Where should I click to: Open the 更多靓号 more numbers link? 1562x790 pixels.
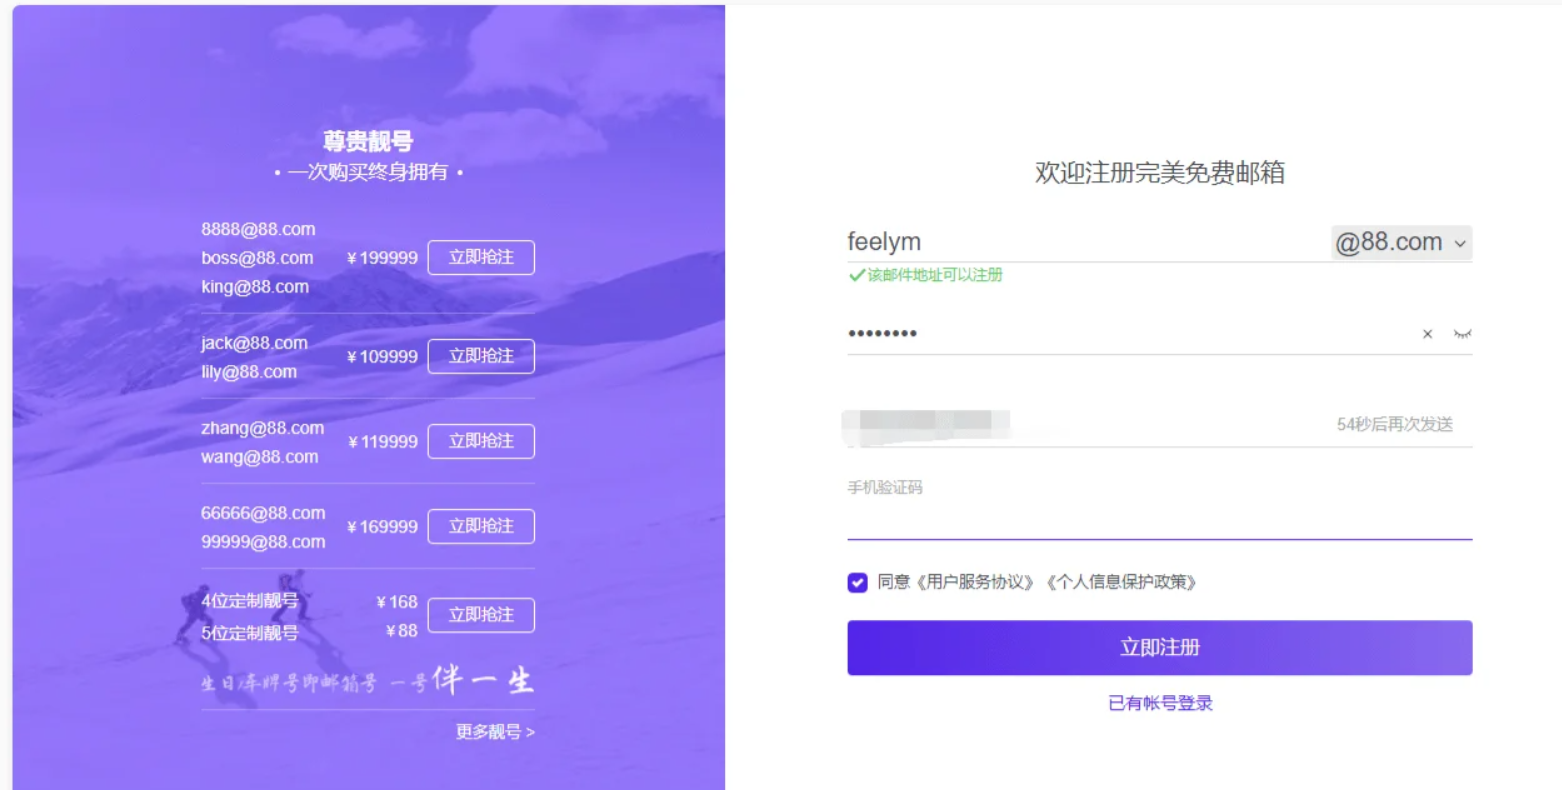495,732
